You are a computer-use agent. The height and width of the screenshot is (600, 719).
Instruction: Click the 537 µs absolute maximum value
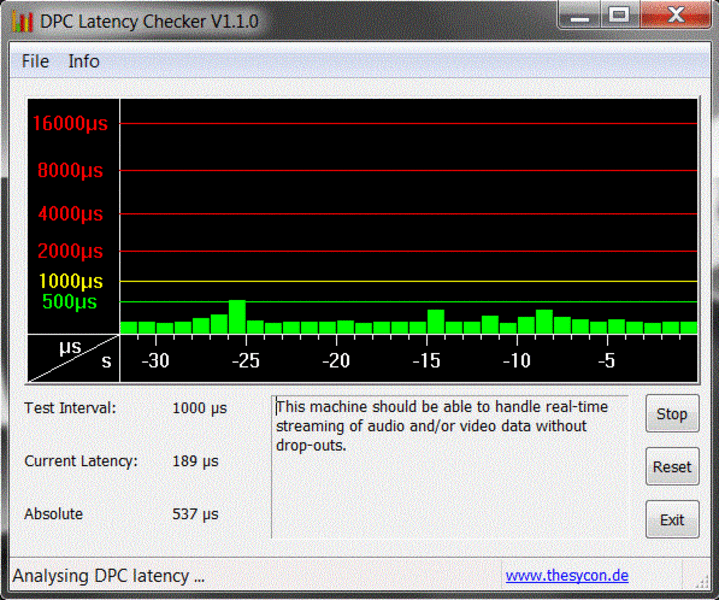pyautogui.click(x=195, y=514)
